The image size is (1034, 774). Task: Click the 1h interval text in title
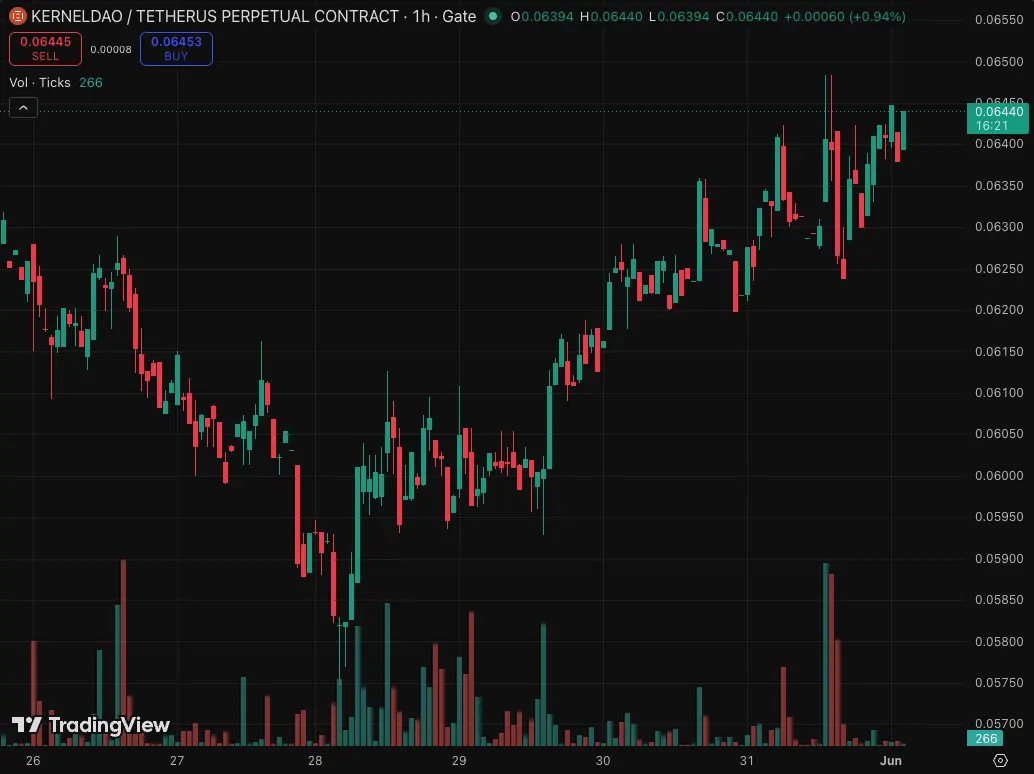pyautogui.click(x=421, y=16)
